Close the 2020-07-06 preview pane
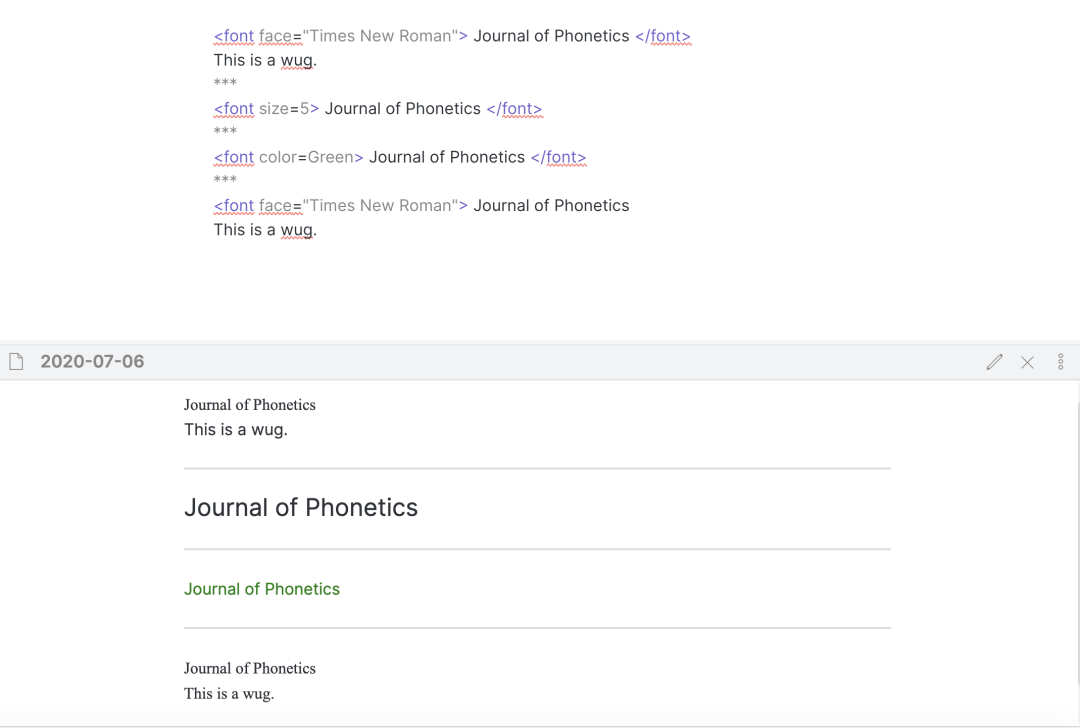The height and width of the screenshot is (728, 1080). pyautogui.click(x=1027, y=362)
